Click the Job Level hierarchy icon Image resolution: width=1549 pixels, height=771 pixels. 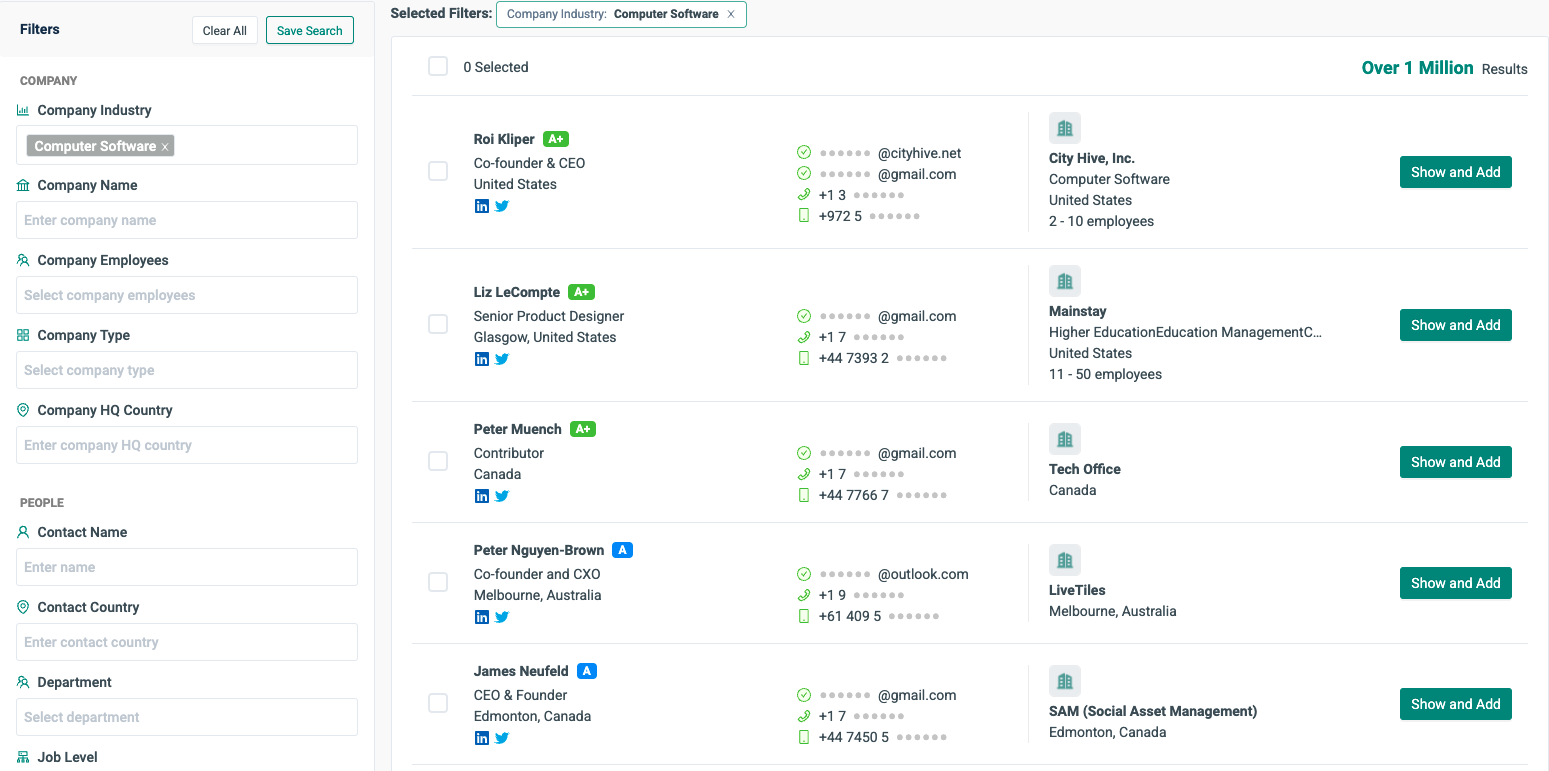tap(23, 757)
